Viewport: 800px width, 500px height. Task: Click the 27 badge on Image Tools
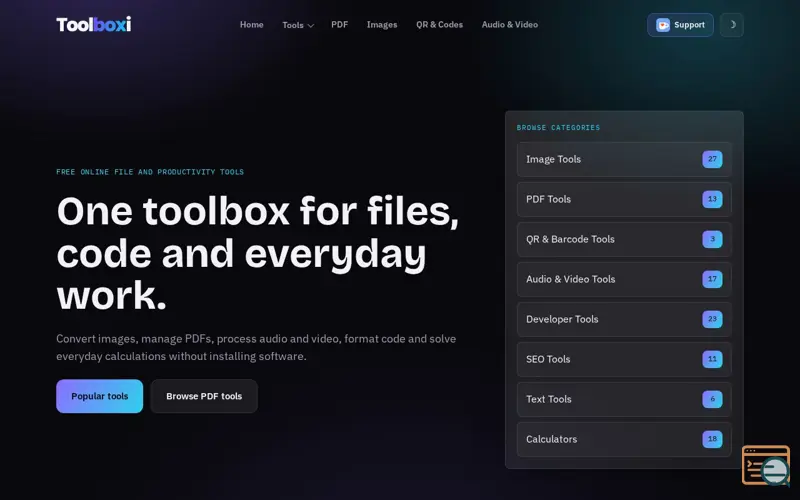click(x=712, y=159)
